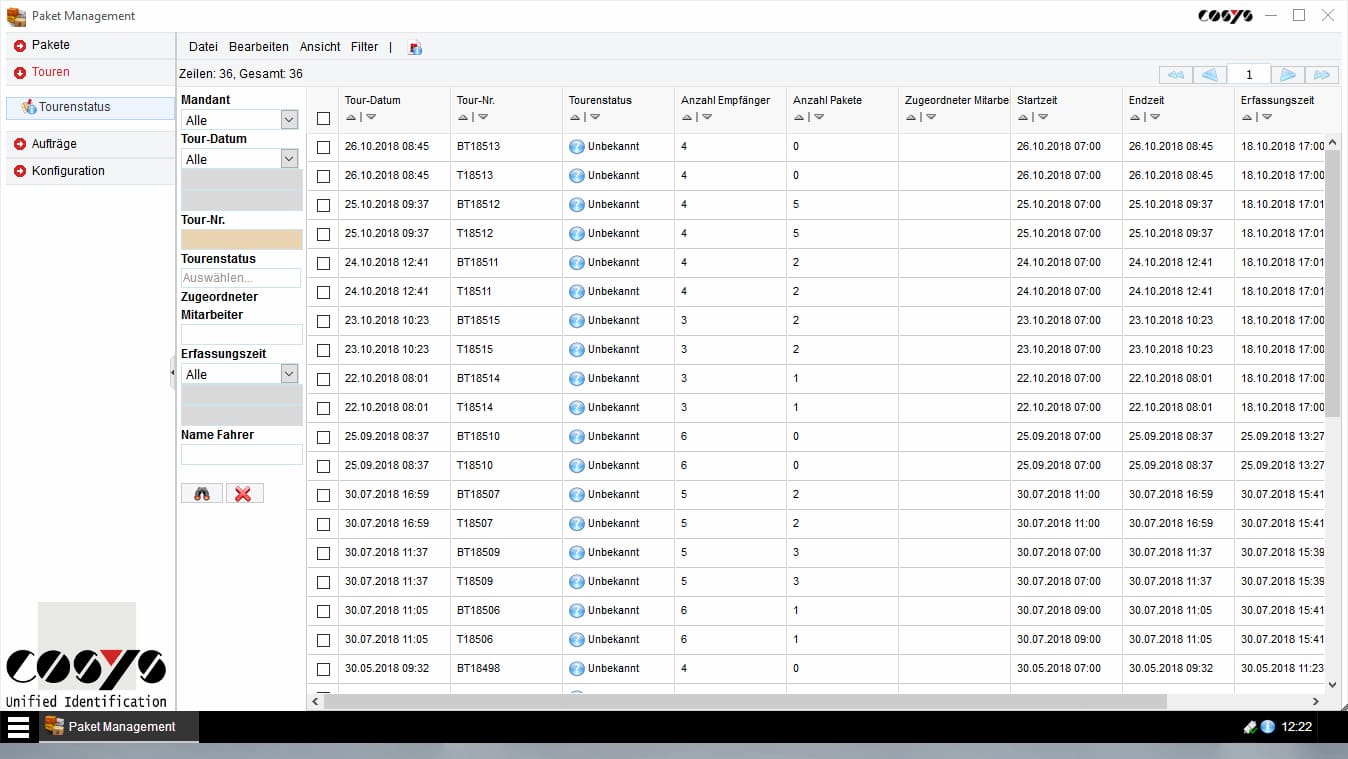Click the export/report icon next to Filter menu
This screenshot has height=759, width=1348.
pyautogui.click(x=415, y=47)
